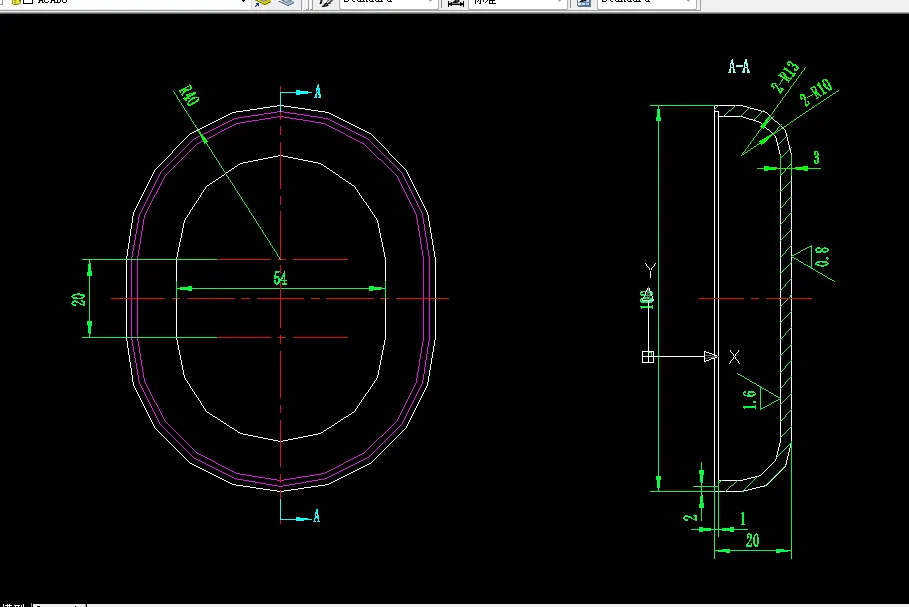Screen dimensions: 909x607
Task: Click the layer previous icon beside layer dropdown
Action: point(263,2)
